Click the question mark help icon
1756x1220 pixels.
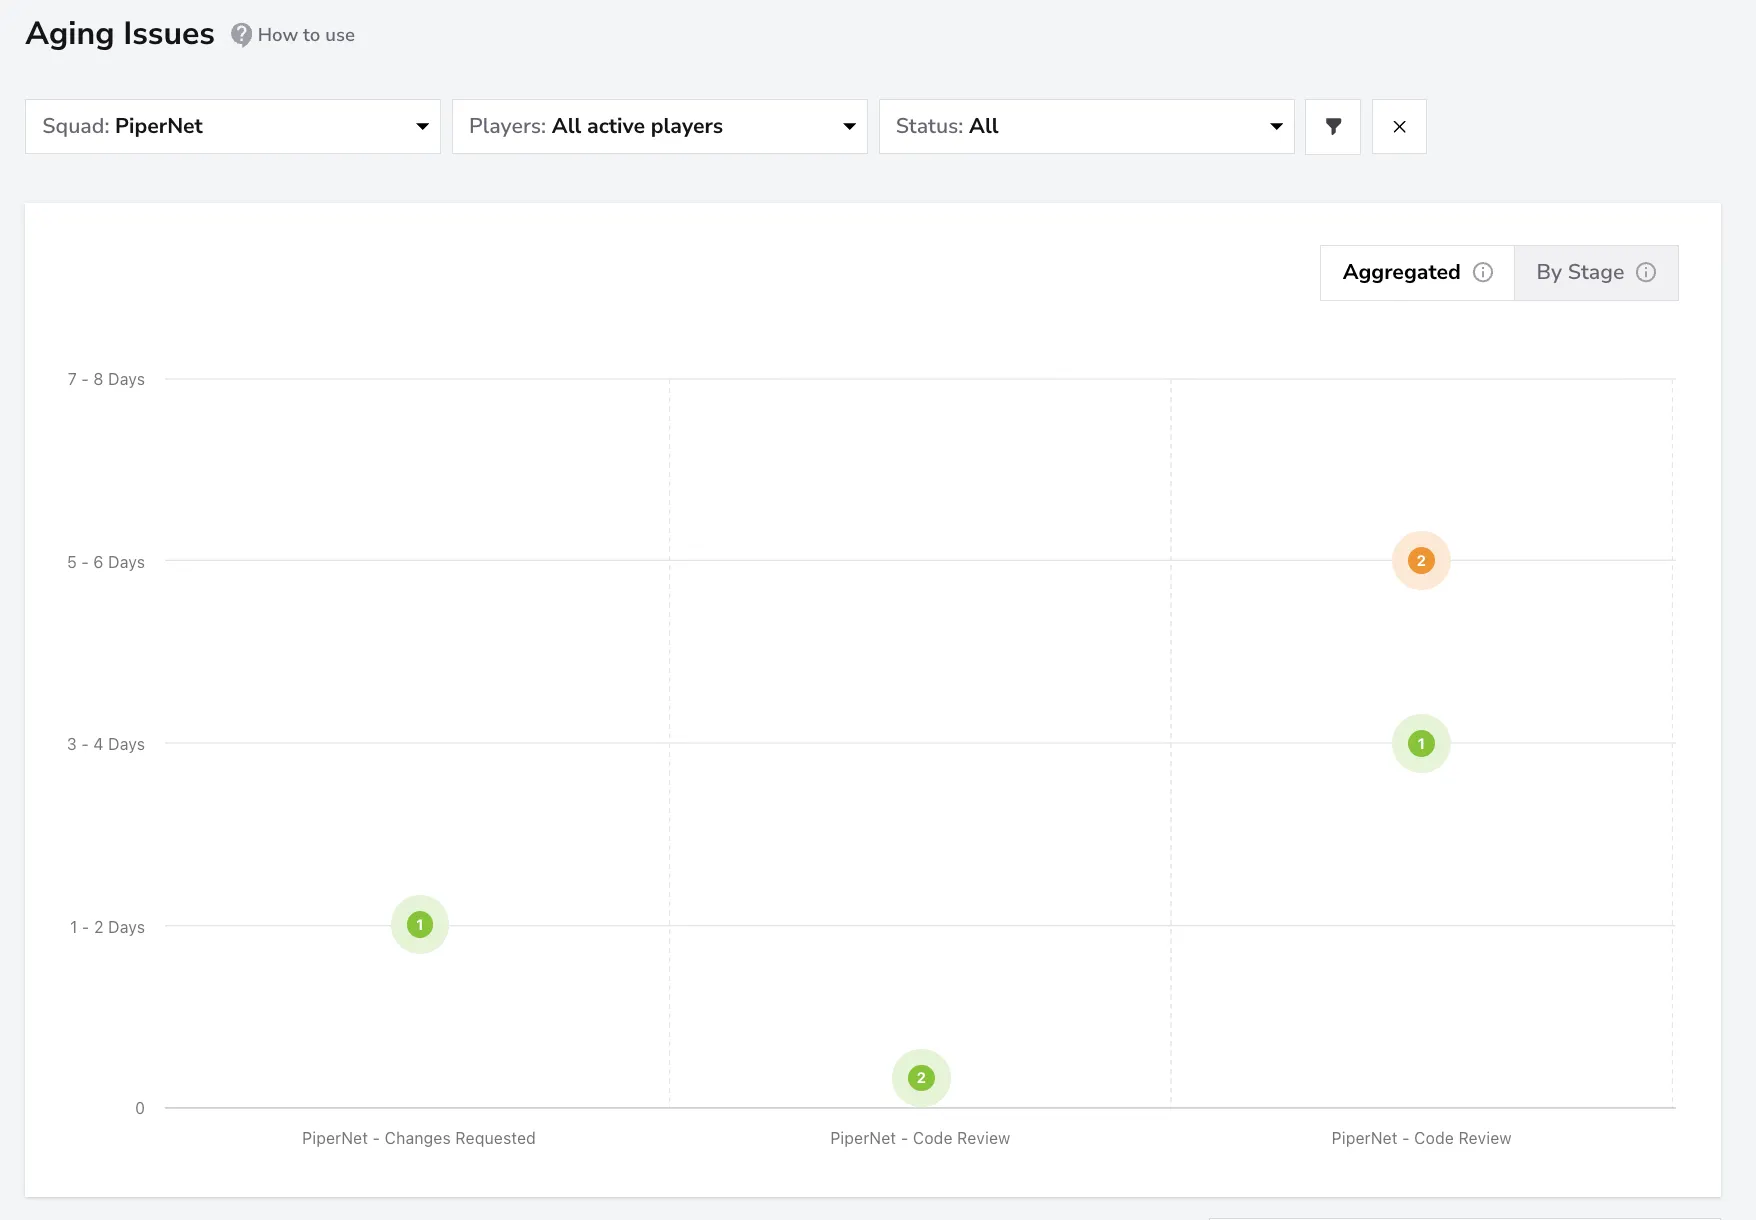pos(241,35)
